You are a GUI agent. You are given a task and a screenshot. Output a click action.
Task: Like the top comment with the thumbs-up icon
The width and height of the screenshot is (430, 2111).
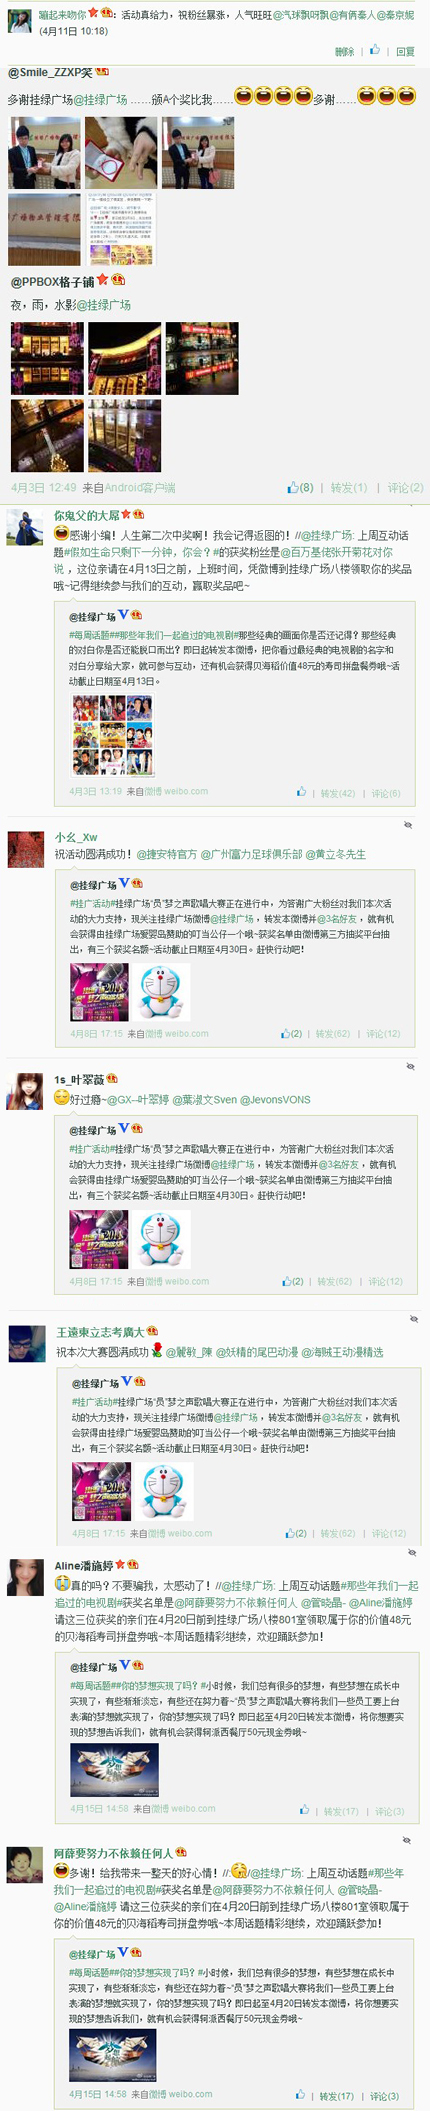(x=376, y=50)
